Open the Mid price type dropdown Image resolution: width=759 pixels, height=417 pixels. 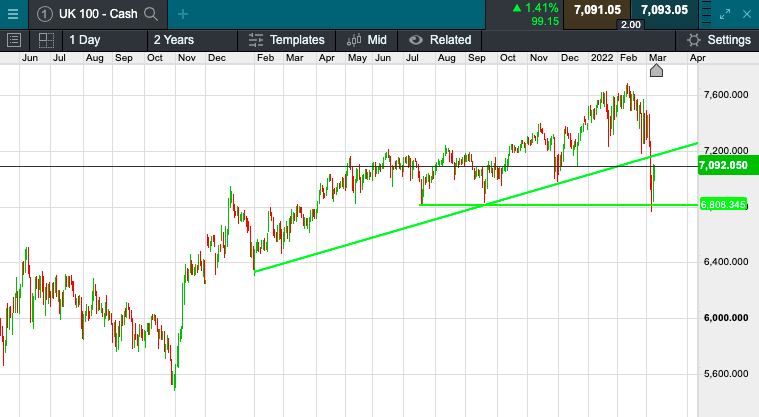(366, 40)
